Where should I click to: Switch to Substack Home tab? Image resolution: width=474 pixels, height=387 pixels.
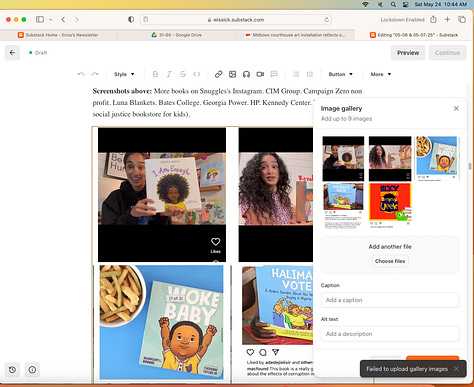58,35
